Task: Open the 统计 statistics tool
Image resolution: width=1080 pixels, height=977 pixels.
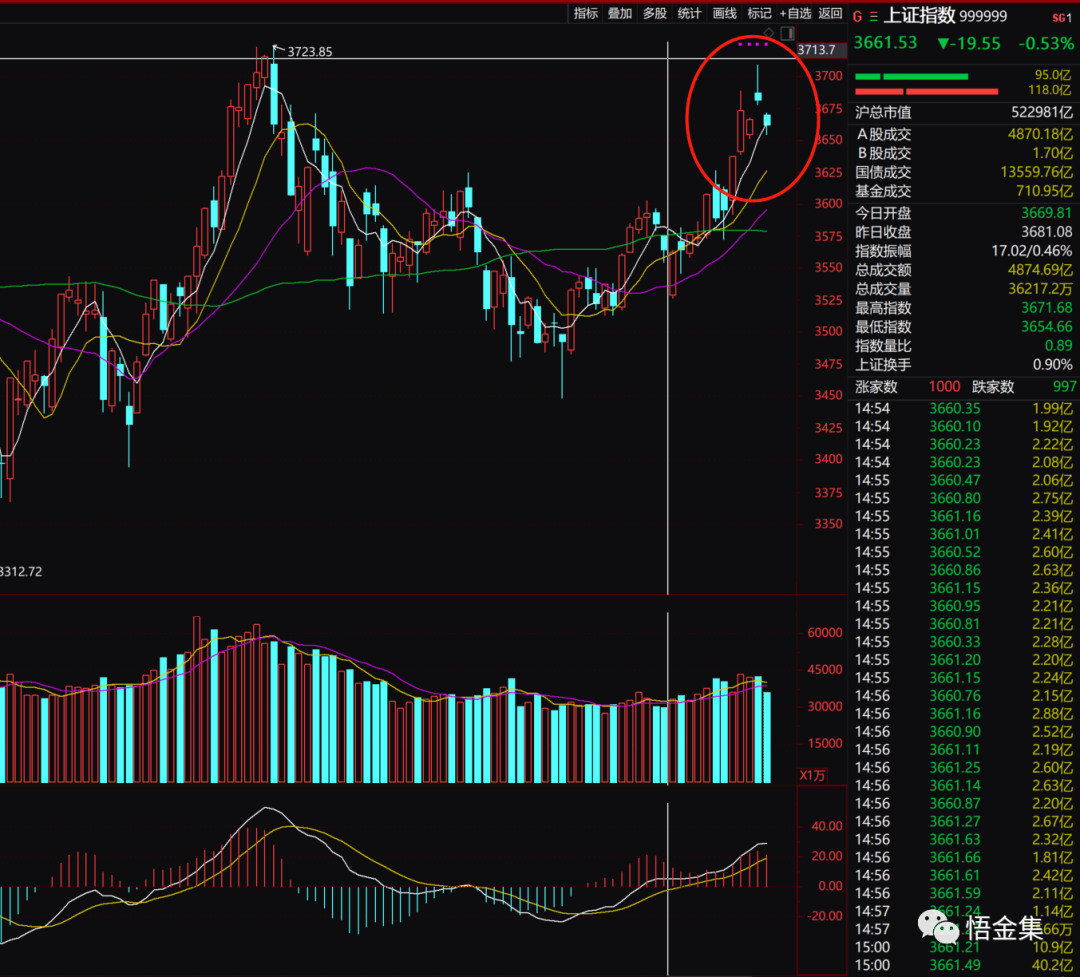Action: pos(689,13)
